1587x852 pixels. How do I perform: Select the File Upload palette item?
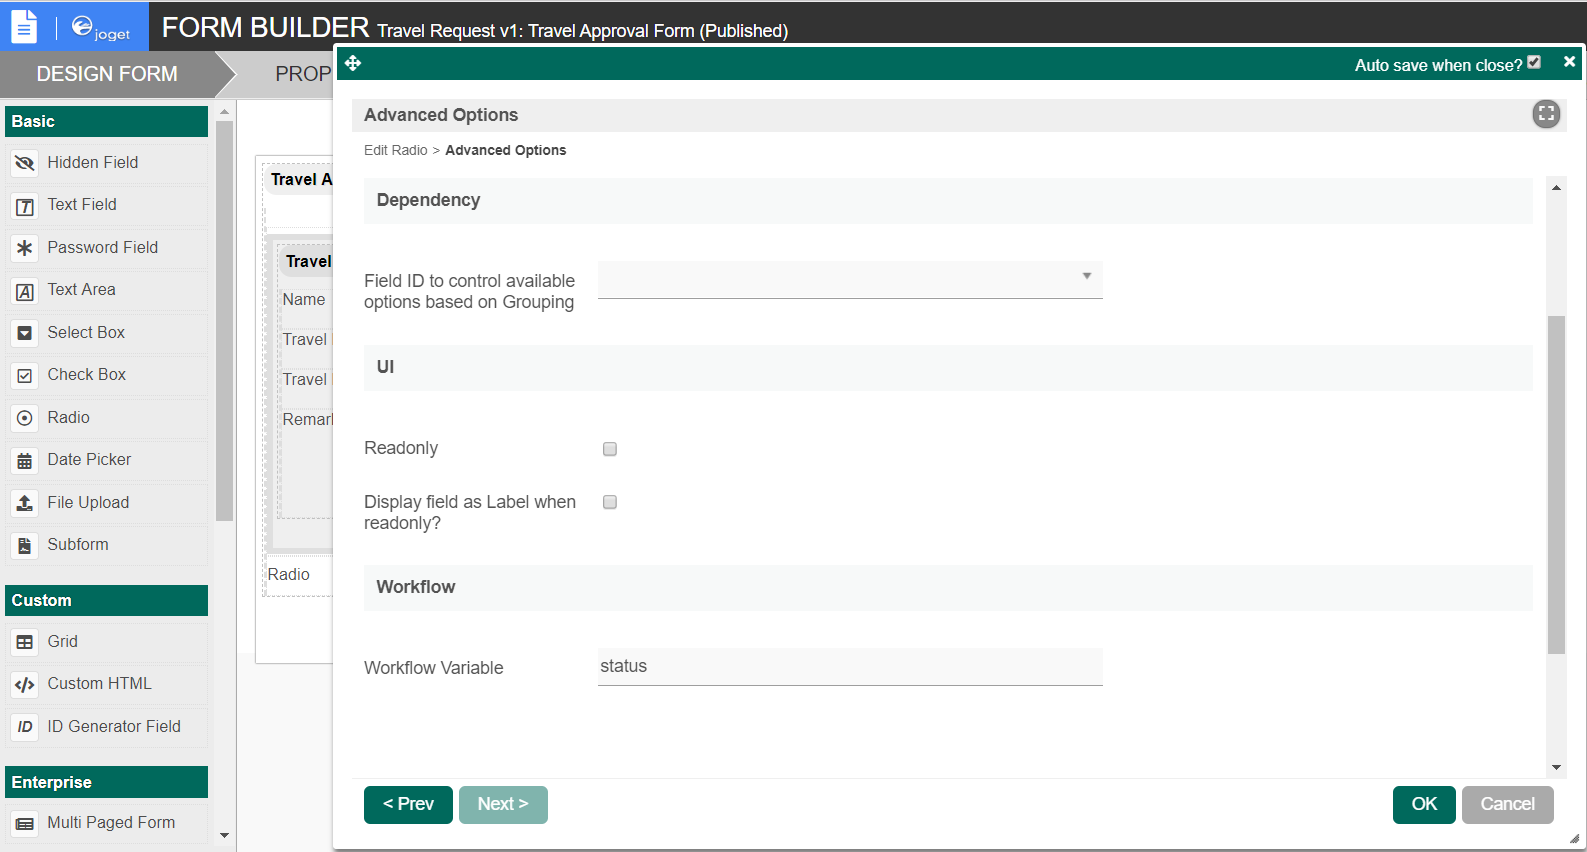pyautogui.click(x=107, y=503)
